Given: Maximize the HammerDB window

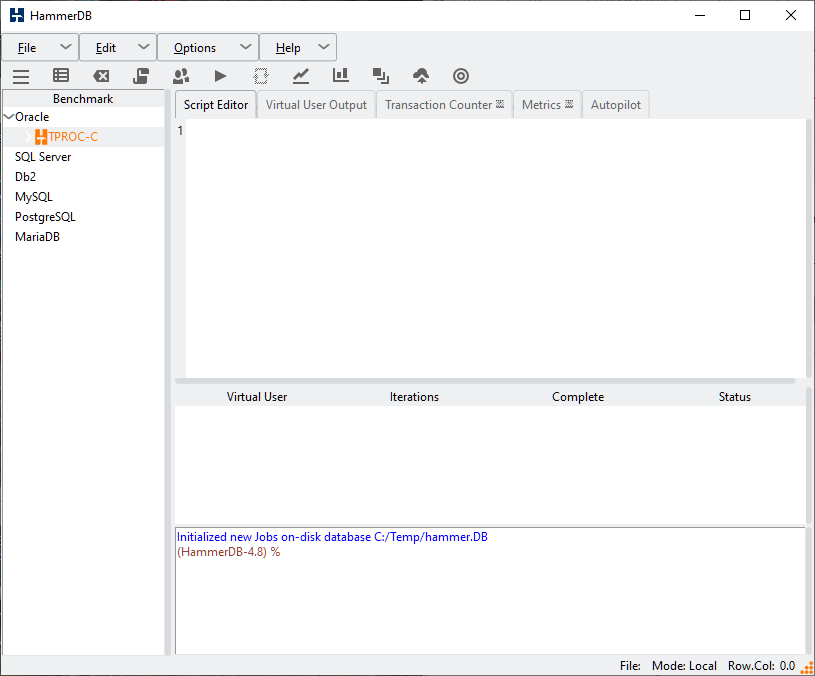Looking at the screenshot, I should [x=745, y=15].
